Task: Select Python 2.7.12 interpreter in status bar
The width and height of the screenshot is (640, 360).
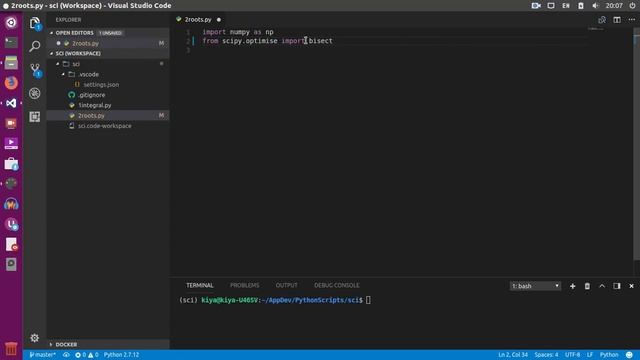Action: click(x=121, y=355)
